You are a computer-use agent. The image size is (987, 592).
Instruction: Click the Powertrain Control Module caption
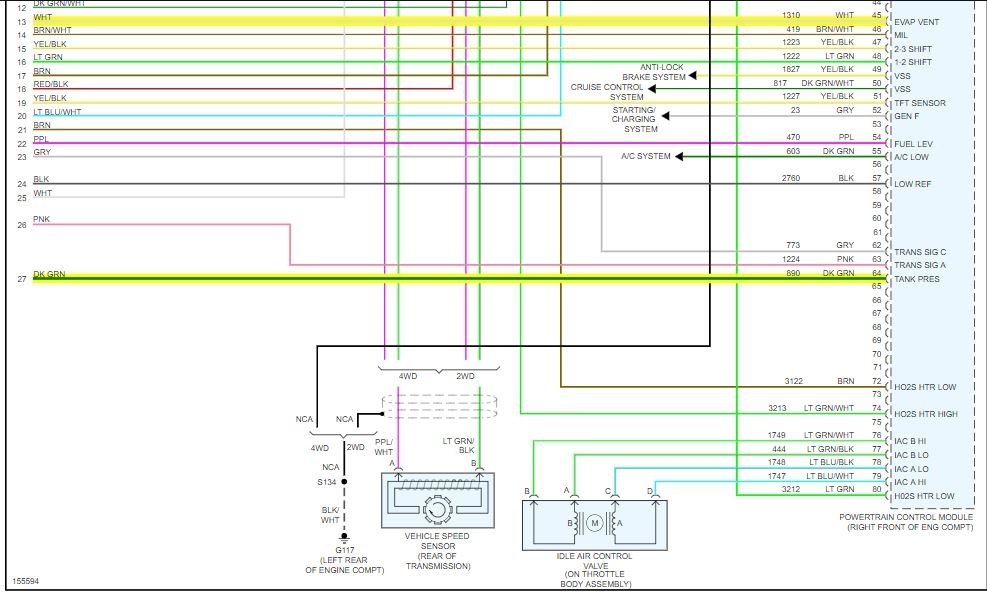[x=906, y=522]
